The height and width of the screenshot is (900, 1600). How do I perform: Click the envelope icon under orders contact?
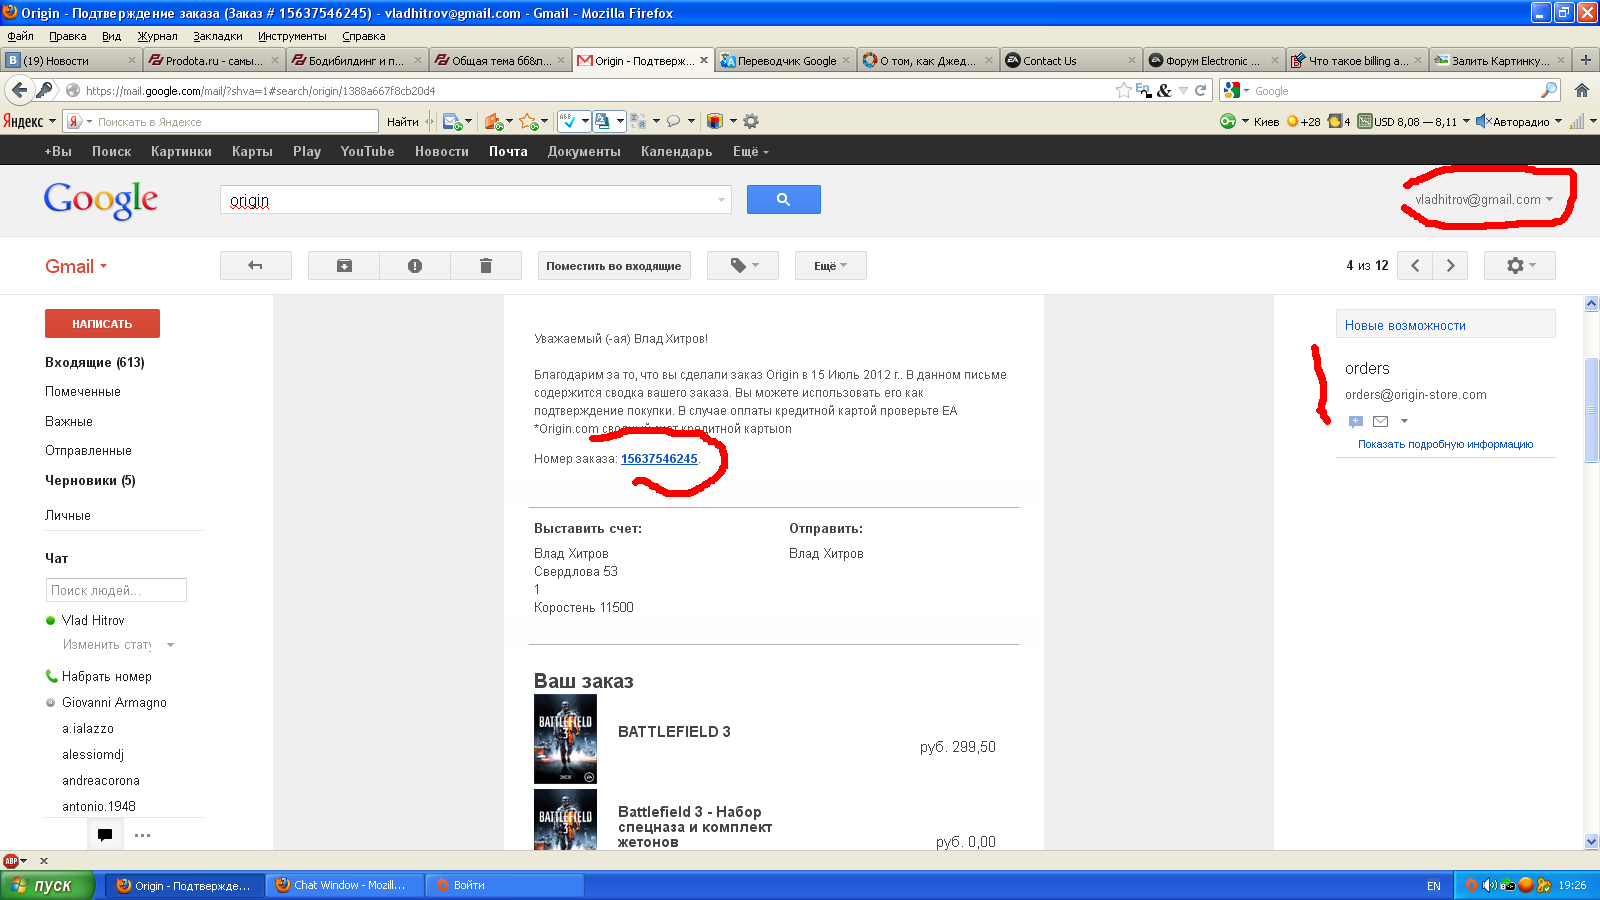pos(1381,421)
